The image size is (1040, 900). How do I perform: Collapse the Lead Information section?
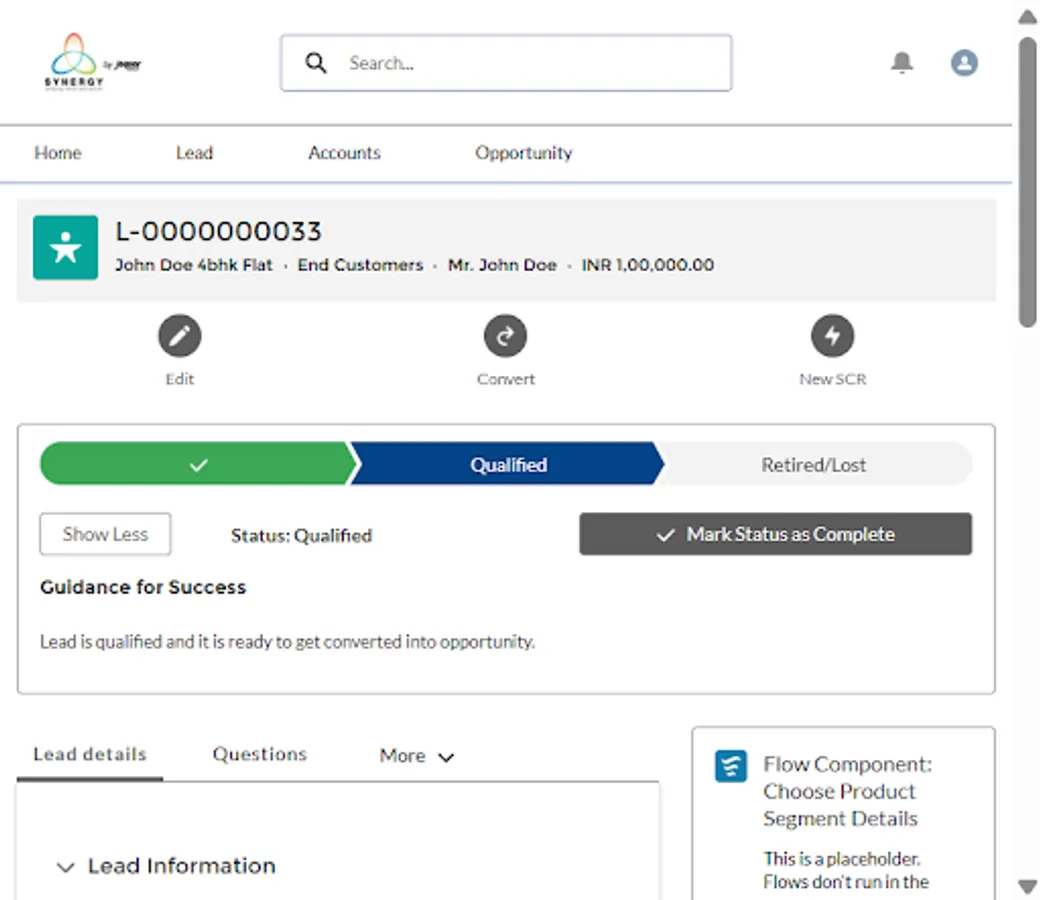(66, 867)
